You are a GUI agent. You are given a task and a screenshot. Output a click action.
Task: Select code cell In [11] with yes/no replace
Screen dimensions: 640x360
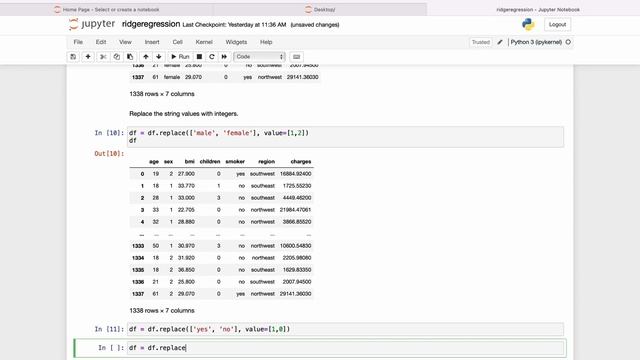coord(345,329)
